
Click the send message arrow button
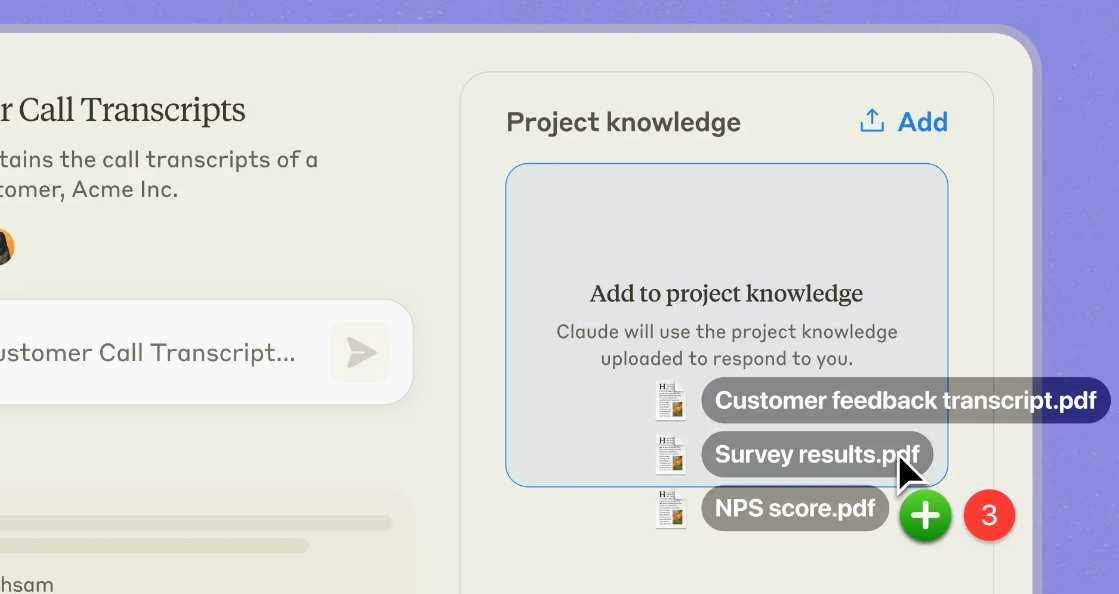click(x=361, y=352)
